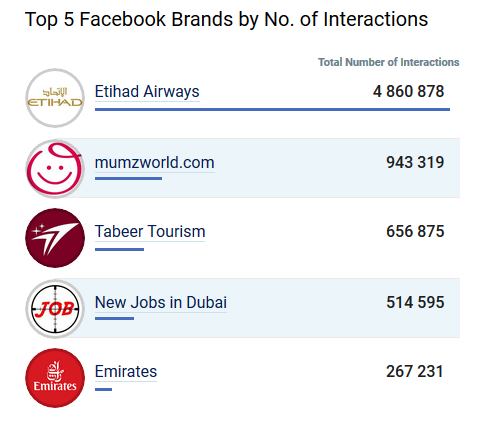The image size is (488, 428).
Task: Open the New Jobs in Dubai link
Action: click(x=161, y=302)
